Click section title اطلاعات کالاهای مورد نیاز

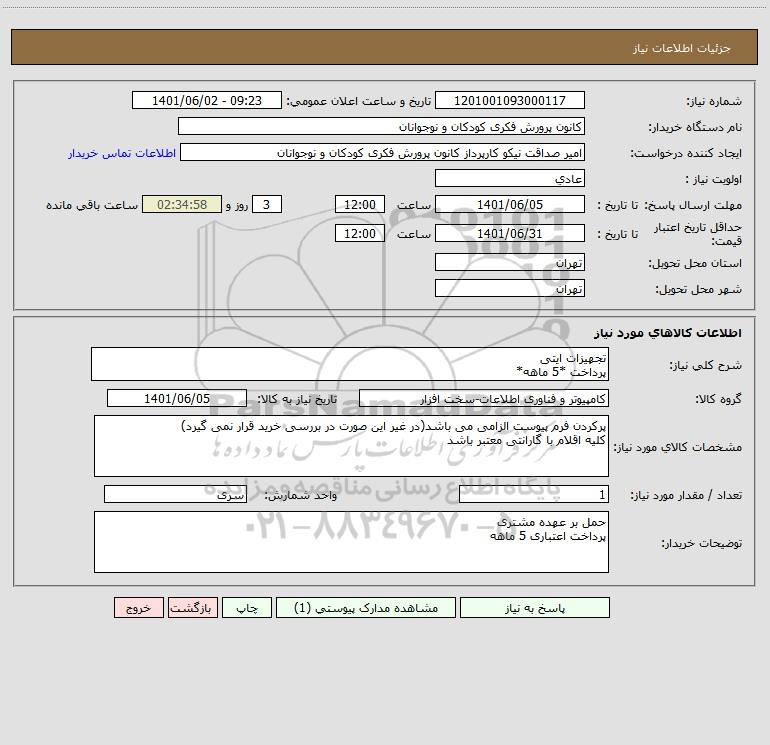[x=668, y=333]
